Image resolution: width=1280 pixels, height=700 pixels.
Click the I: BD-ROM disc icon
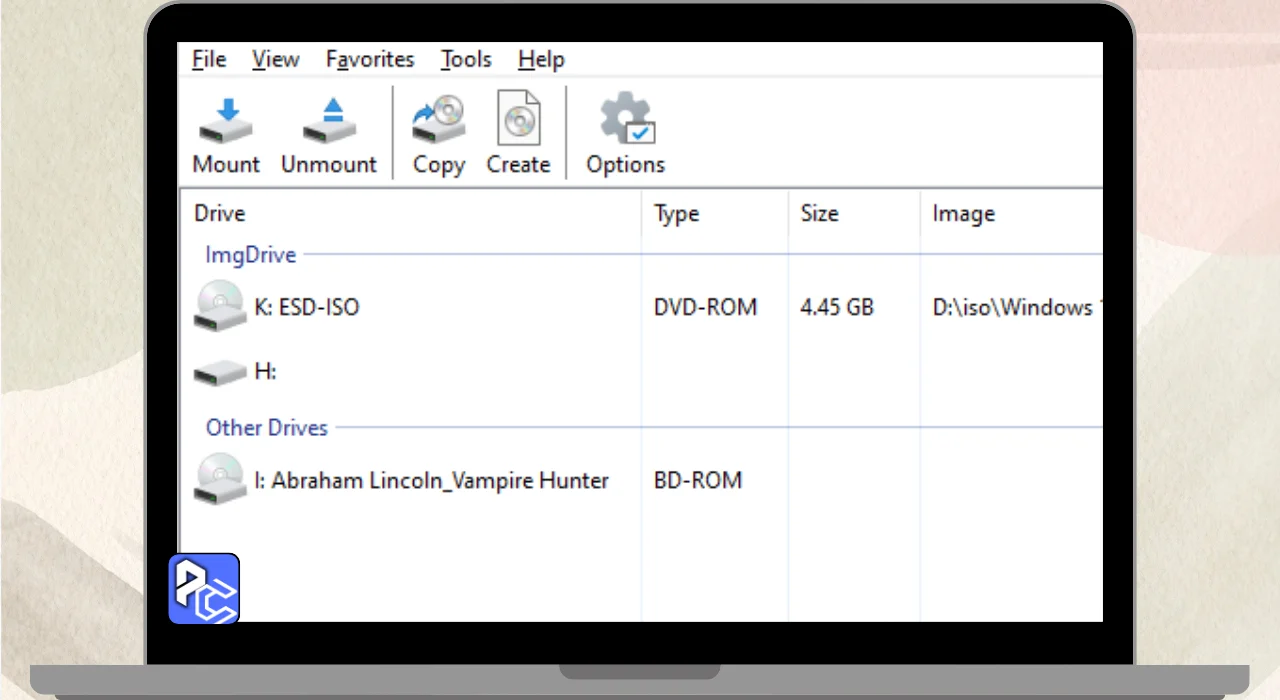point(220,479)
